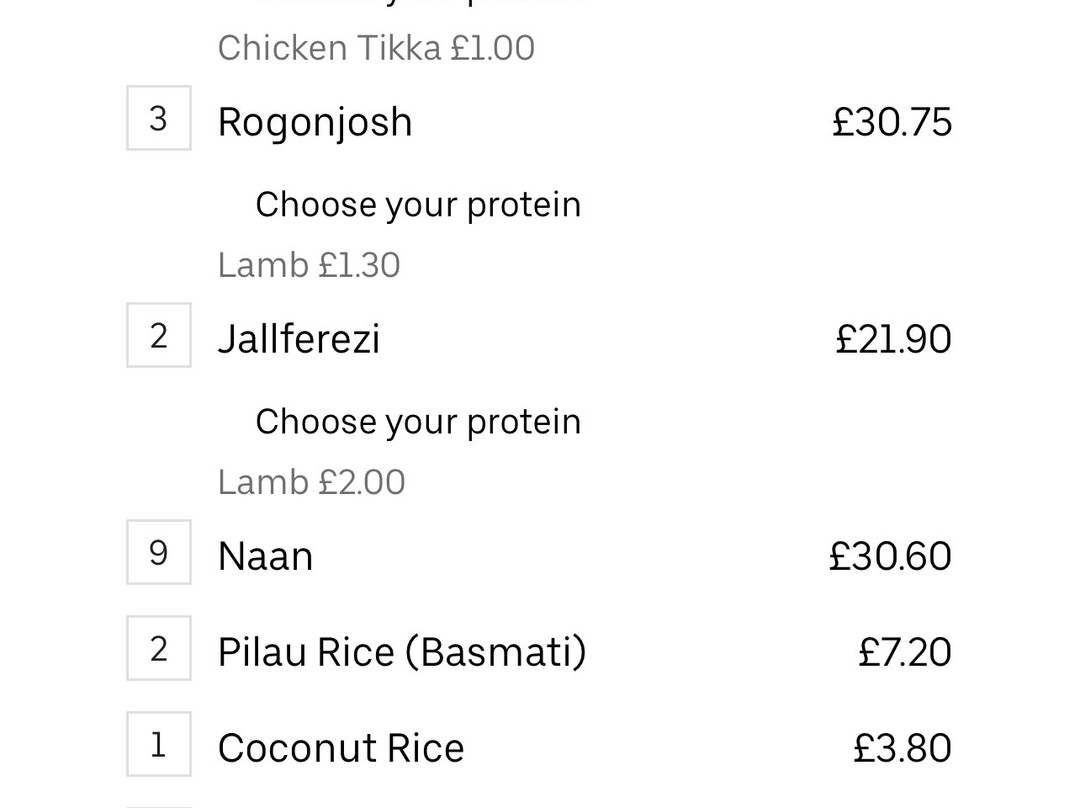This screenshot has height=808, width=1080.
Task: Open the Coconut Rice item
Action: coord(341,748)
